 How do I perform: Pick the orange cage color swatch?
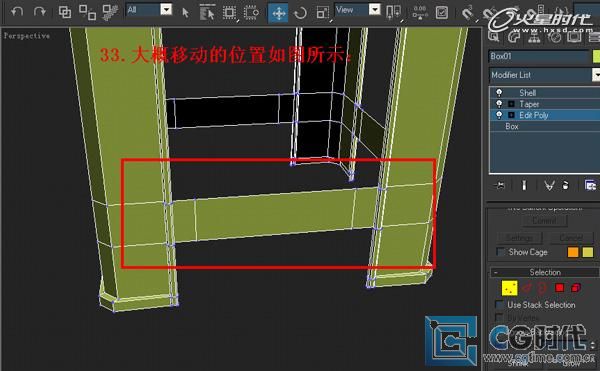coord(573,252)
